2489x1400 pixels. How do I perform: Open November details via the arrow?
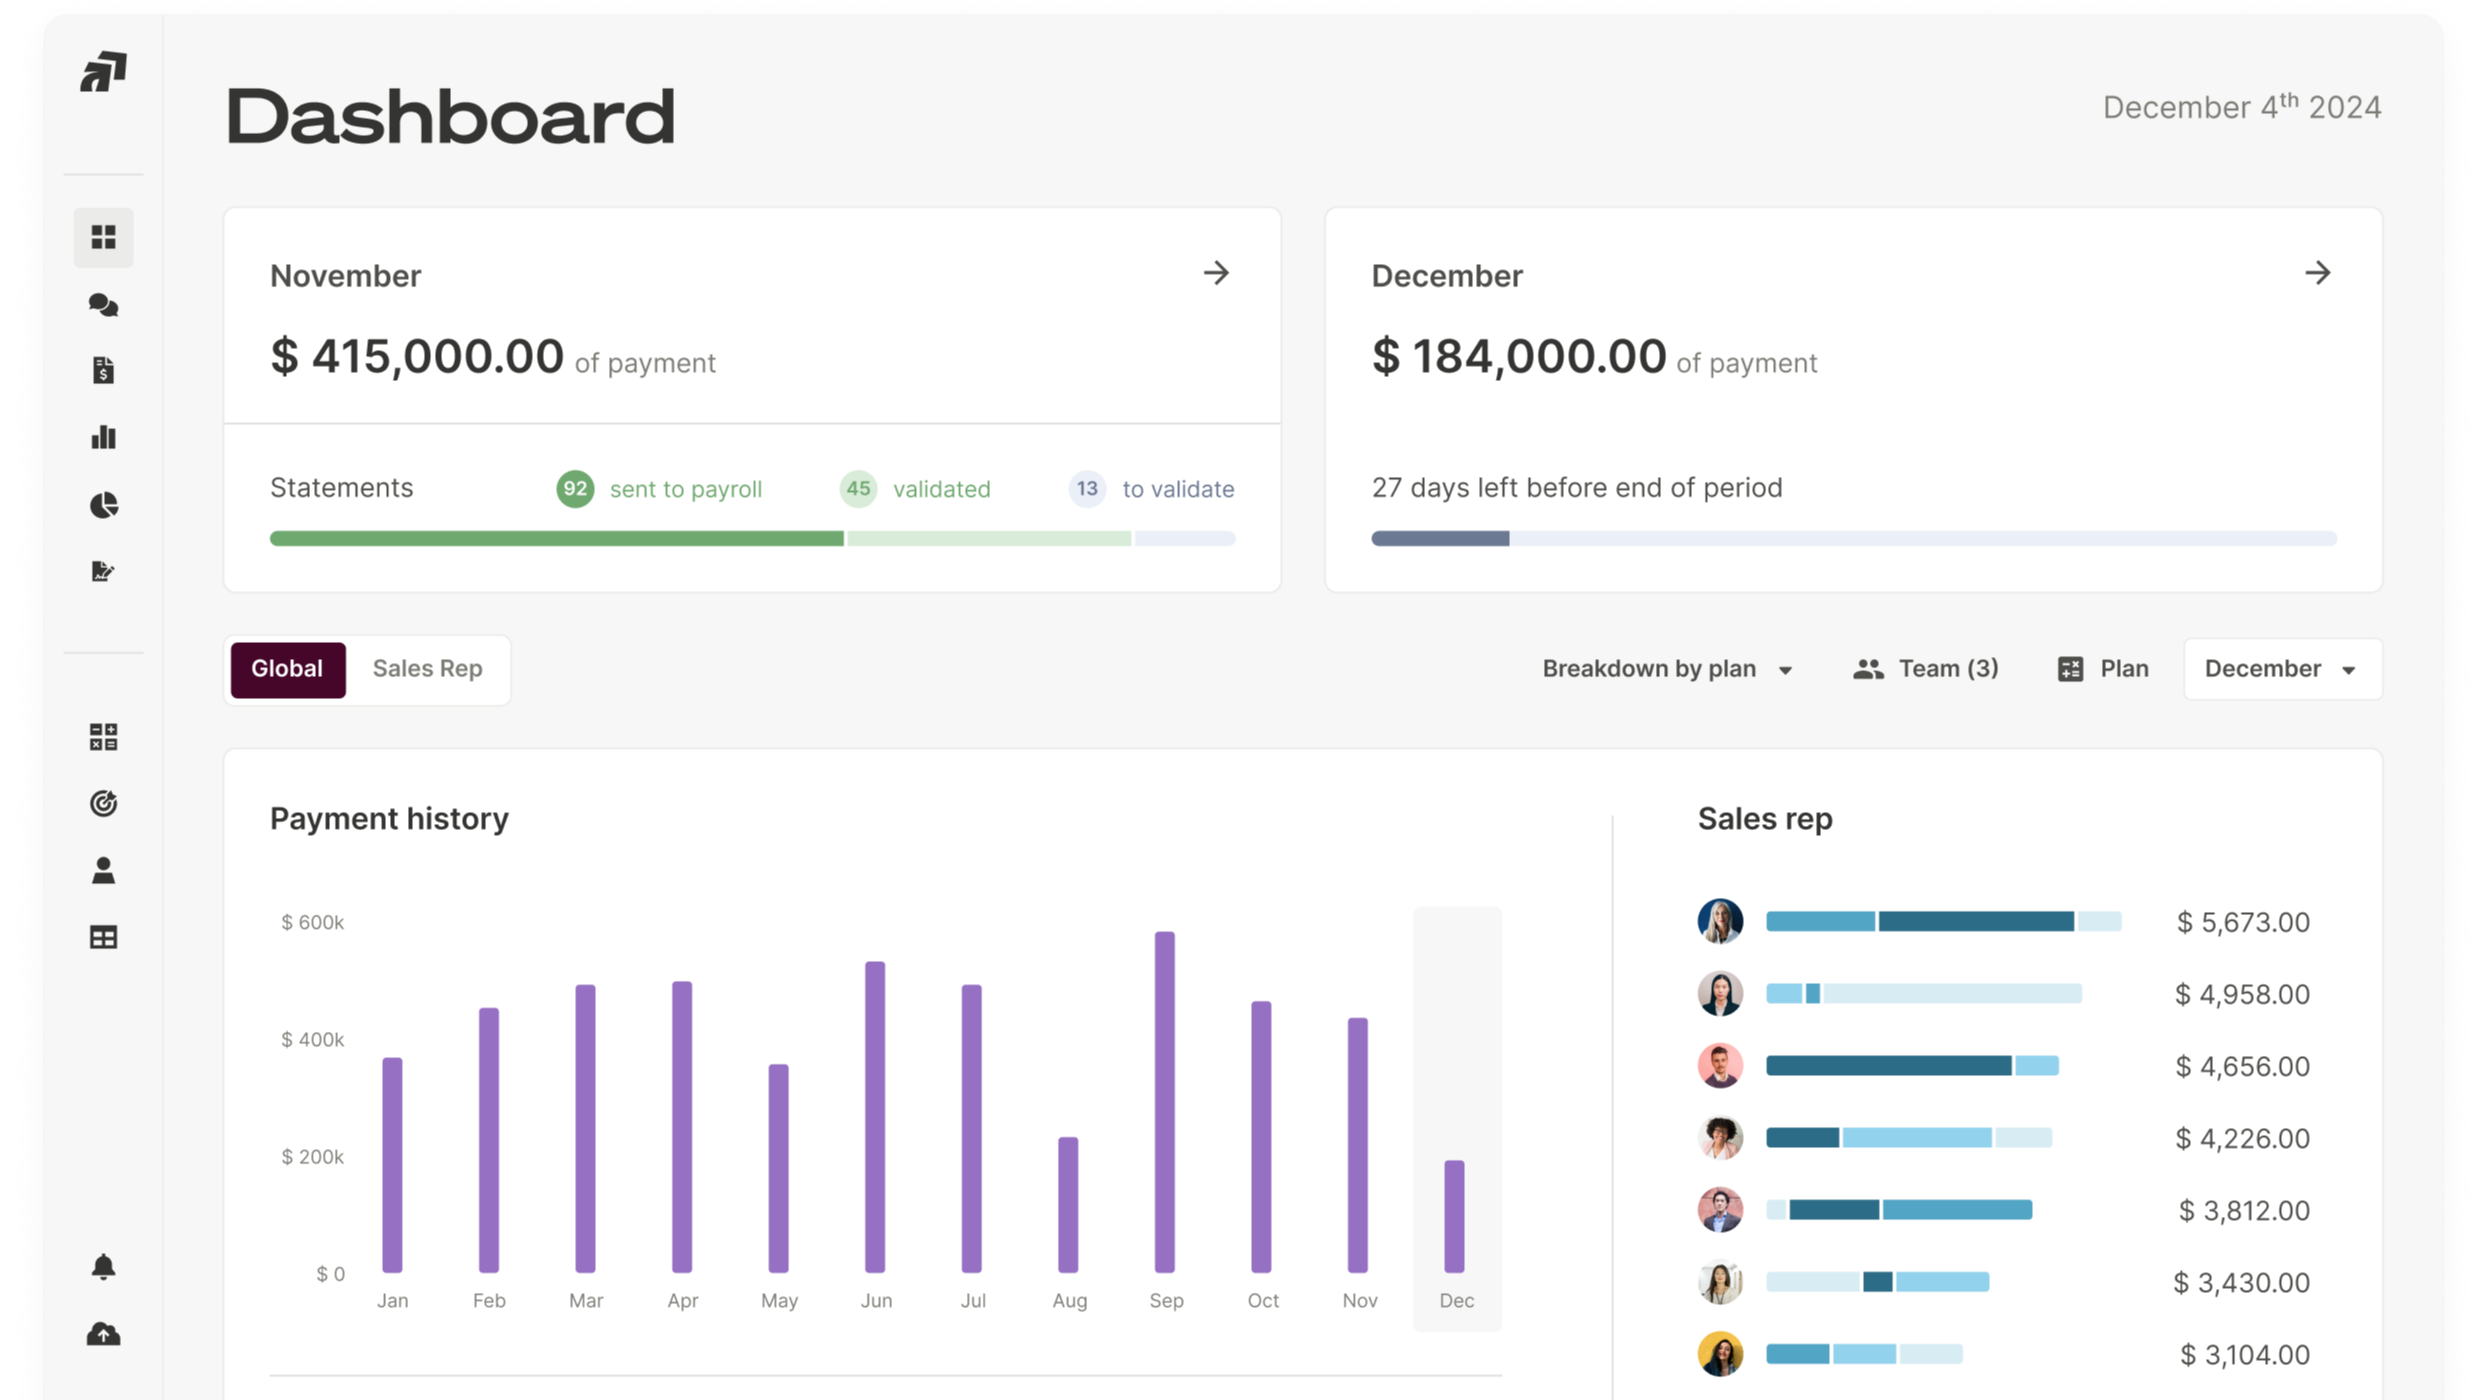point(1217,274)
